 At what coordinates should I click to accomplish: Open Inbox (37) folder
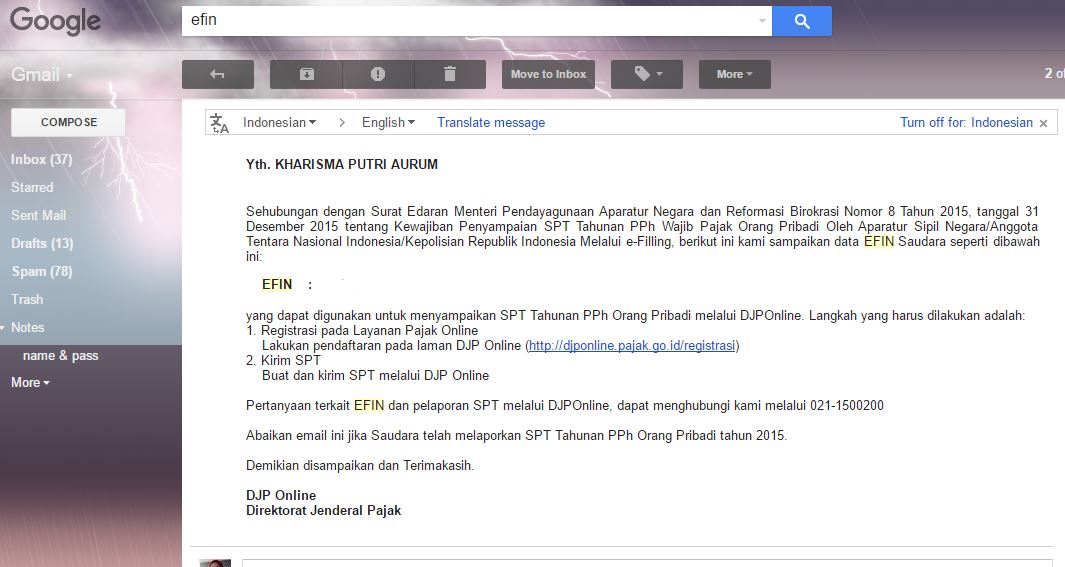tap(41, 159)
